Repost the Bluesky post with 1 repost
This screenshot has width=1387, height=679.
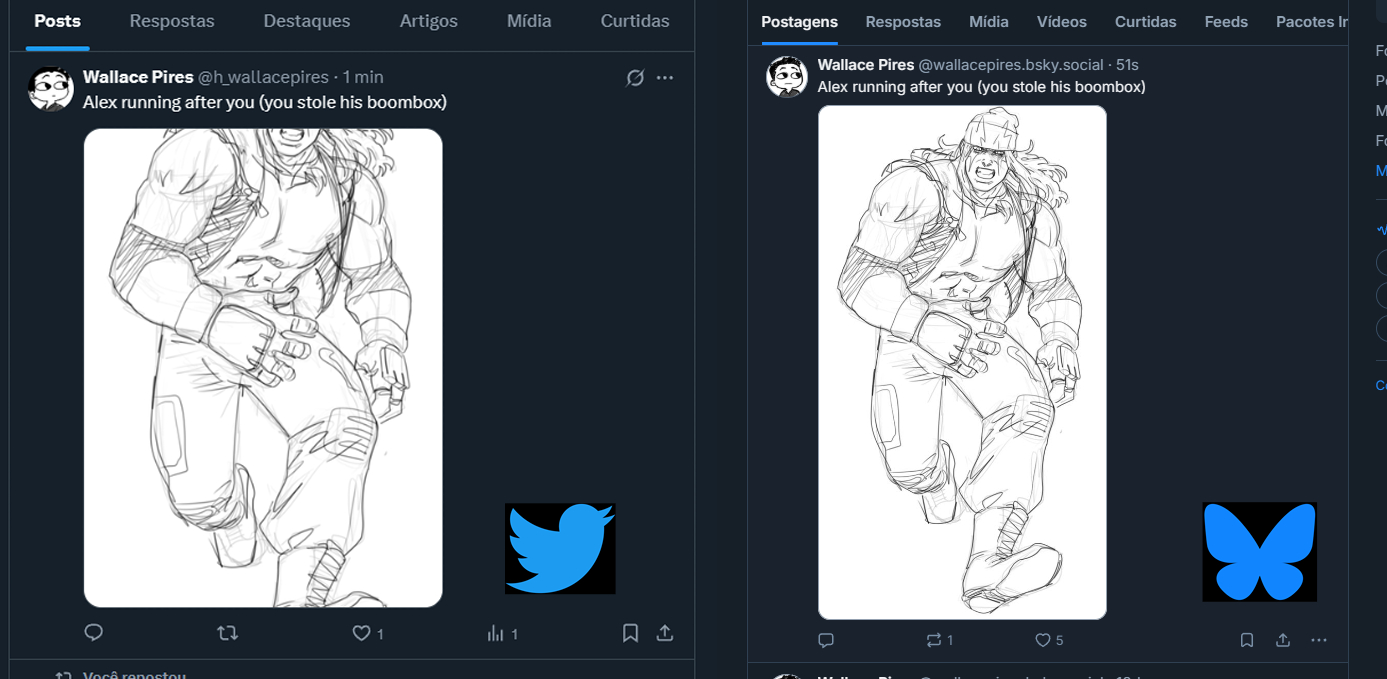(x=934, y=640)
